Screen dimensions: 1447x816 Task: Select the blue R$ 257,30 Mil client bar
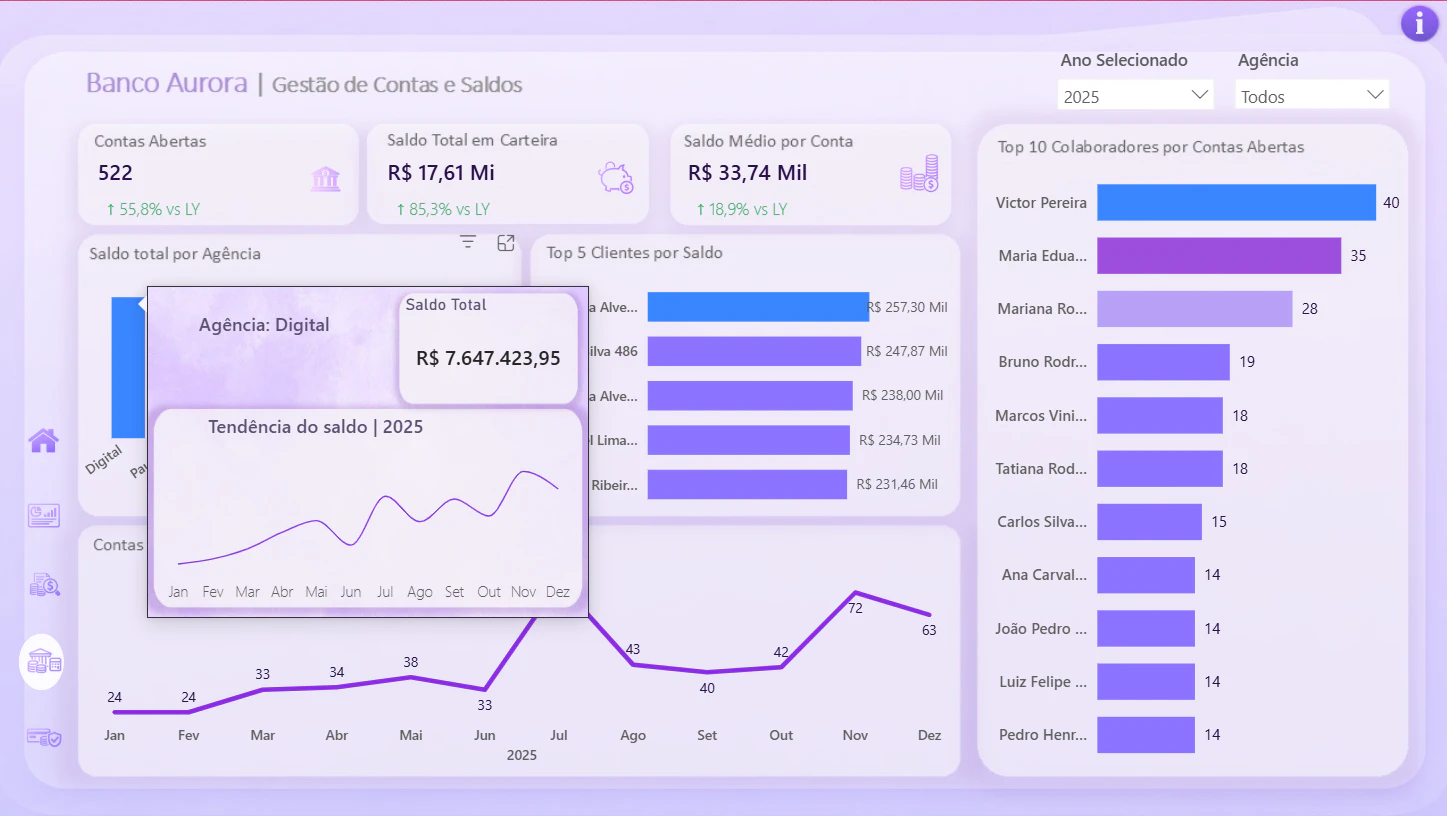tap(758, 307)
